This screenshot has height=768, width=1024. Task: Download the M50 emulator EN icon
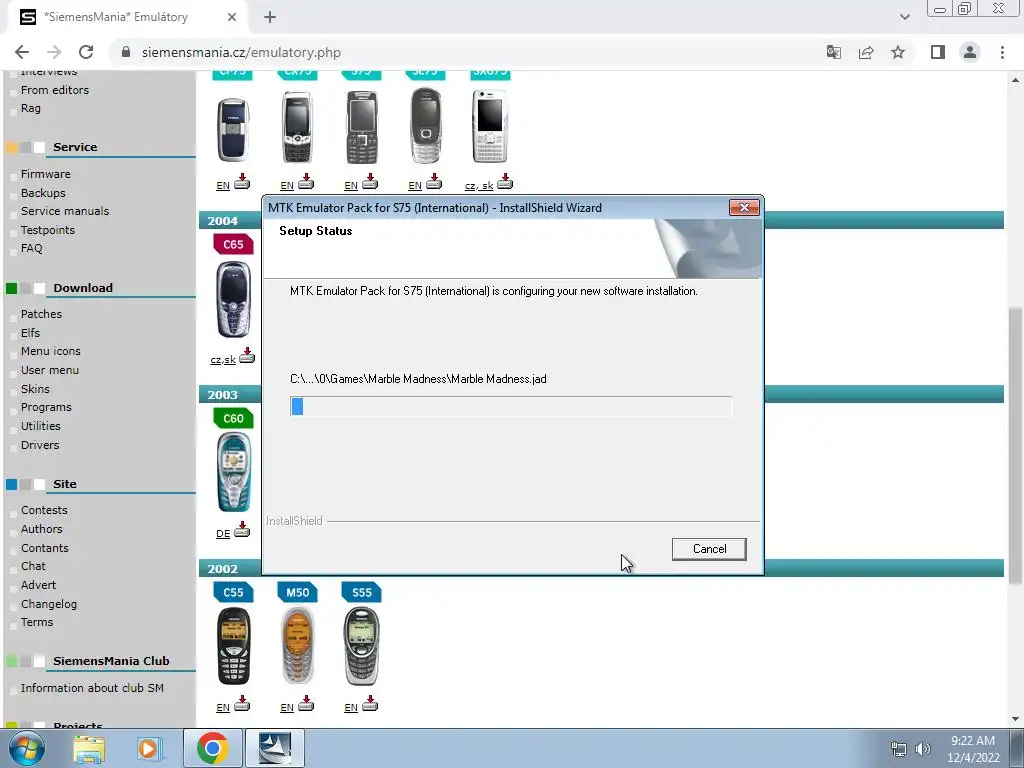[306, 703]
